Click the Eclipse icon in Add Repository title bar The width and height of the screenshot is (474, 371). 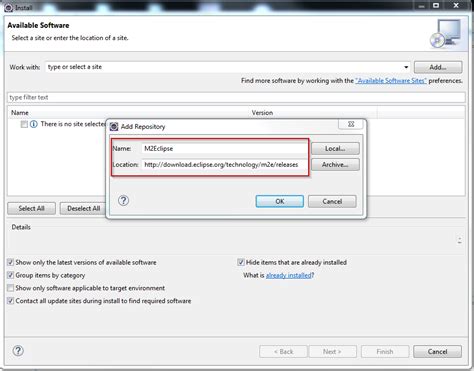[x=114, y=127]
